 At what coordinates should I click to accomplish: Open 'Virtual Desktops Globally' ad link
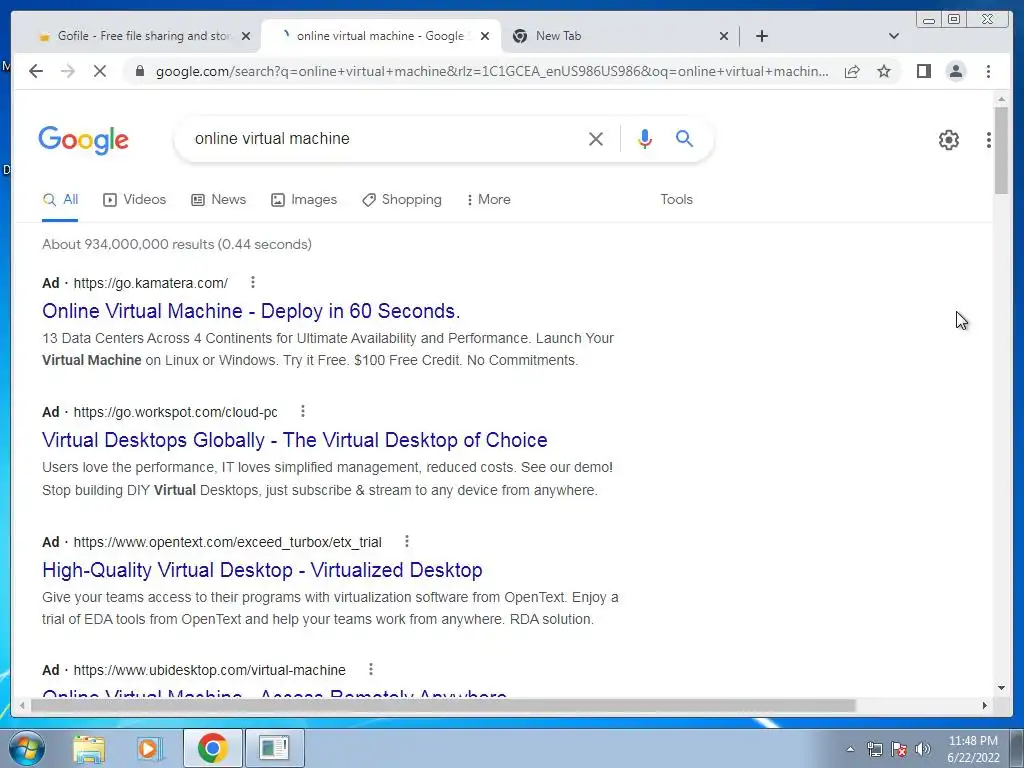coord(295,440)
